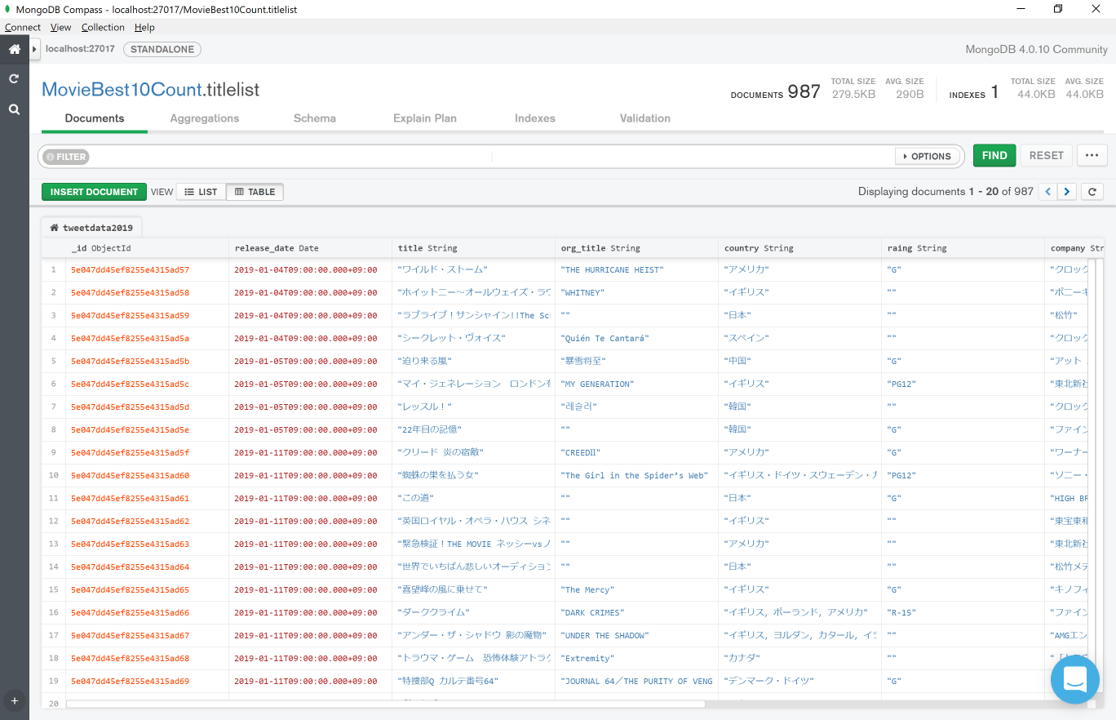Click the home icon in the sidebar

click(14, 49)
